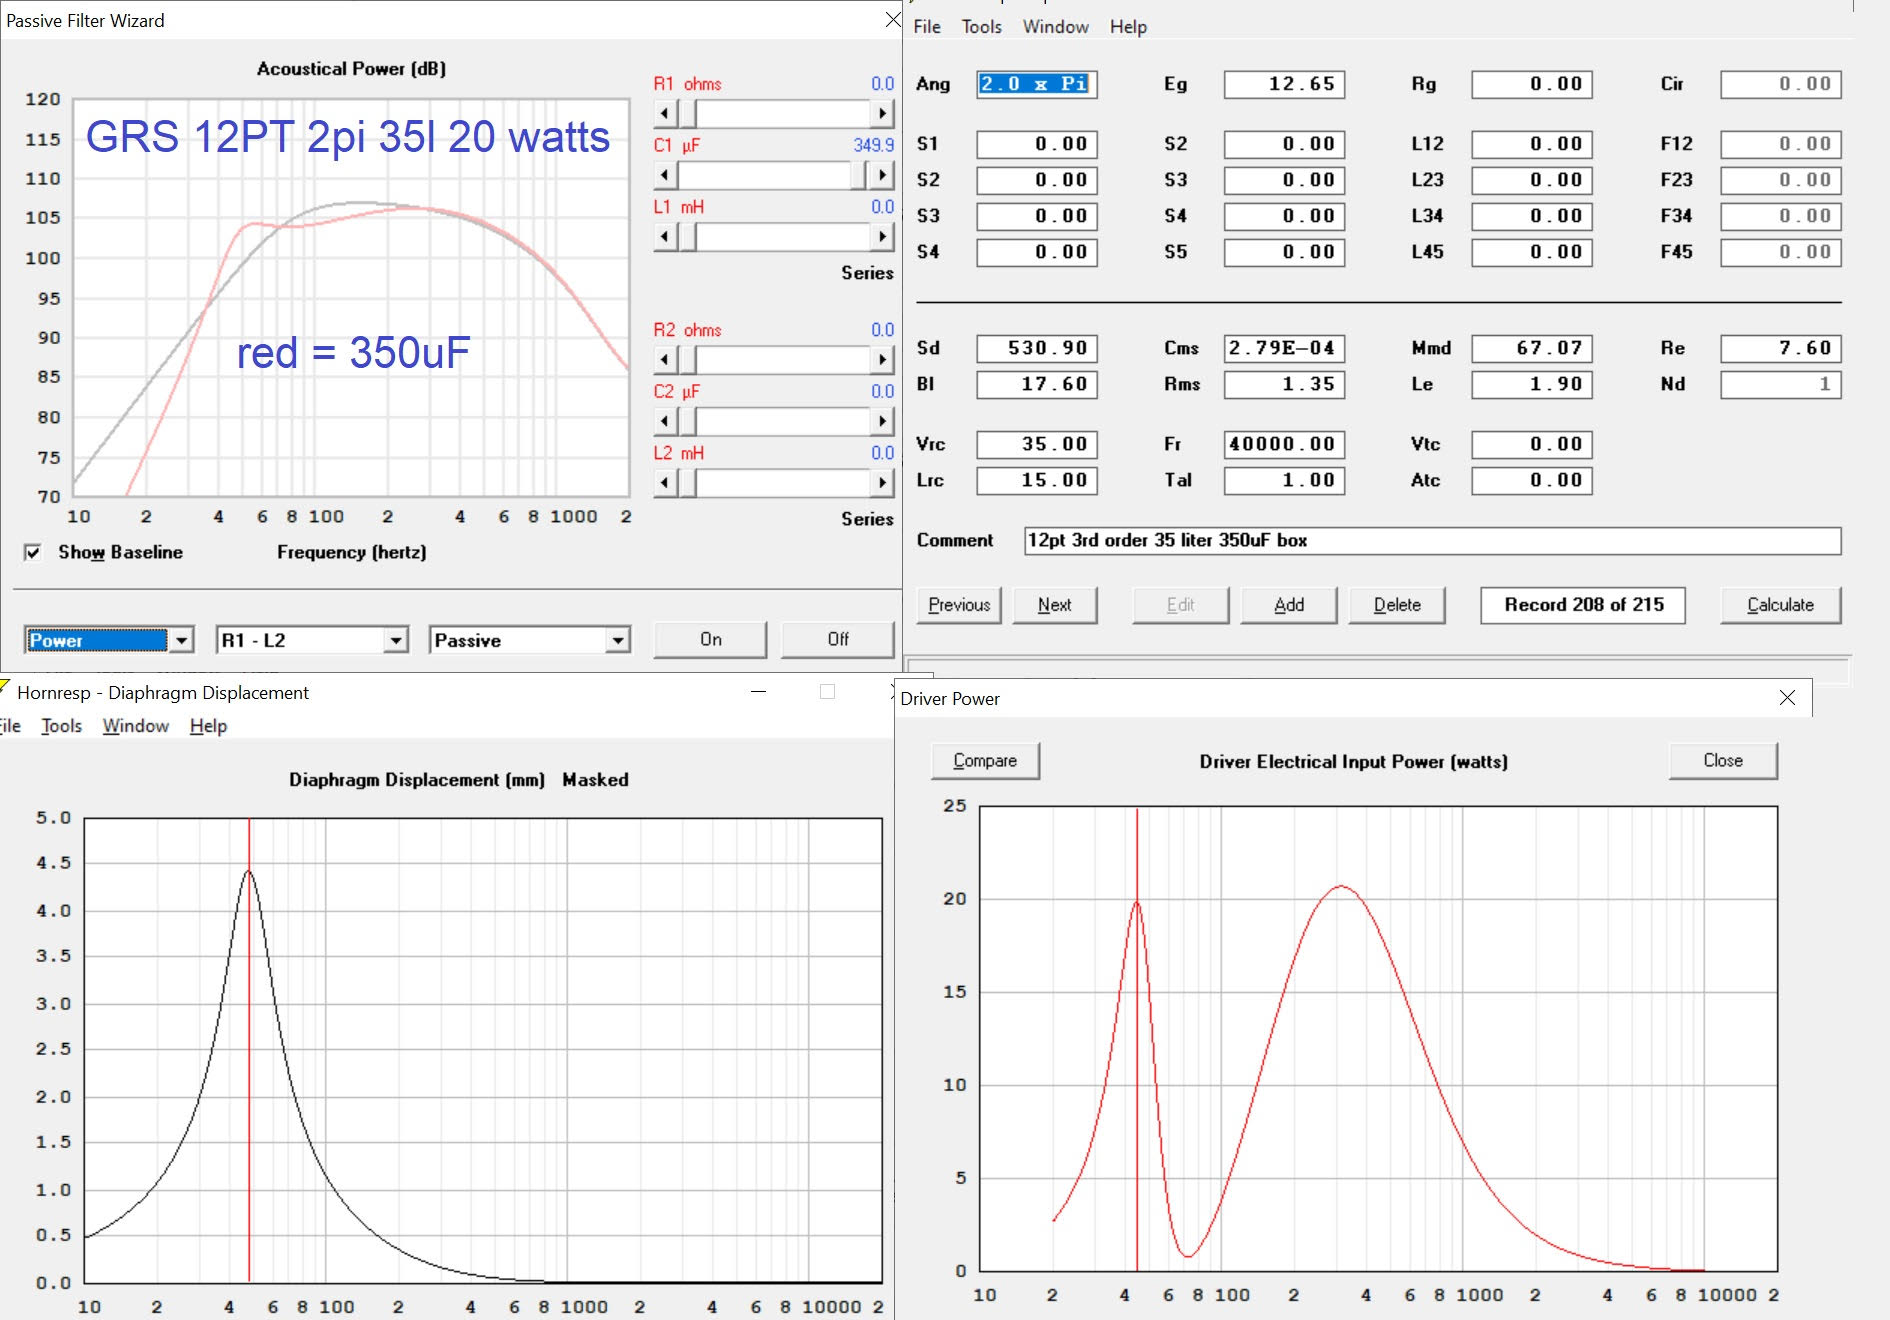Click the L2 mH slider left arrow
The width and height of the screenshot is (1890, 1320).
pos(665,483)
